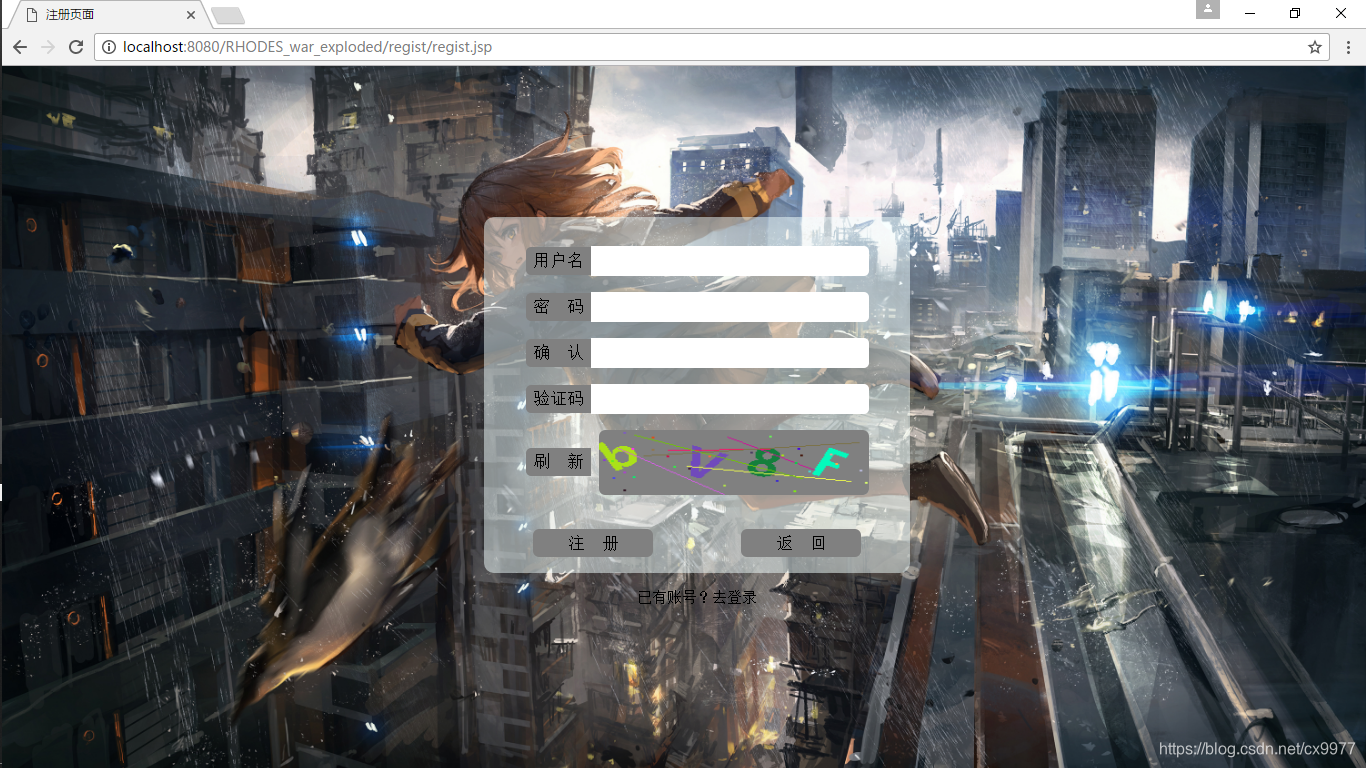Restore down the browser window

[1295, 13]
